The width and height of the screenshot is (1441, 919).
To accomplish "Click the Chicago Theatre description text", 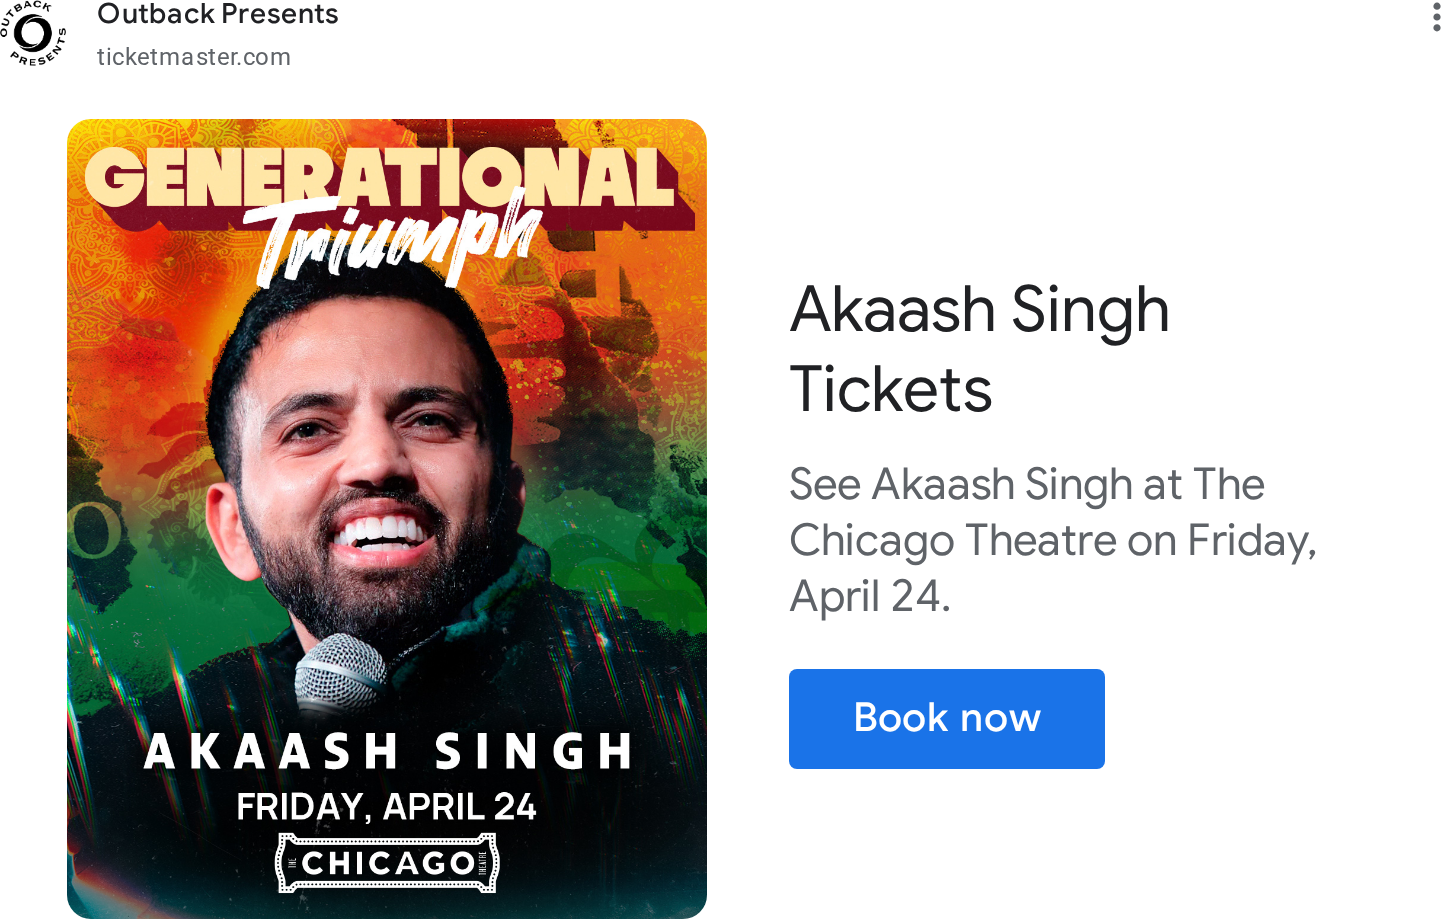I will [x=1053, y=540].
